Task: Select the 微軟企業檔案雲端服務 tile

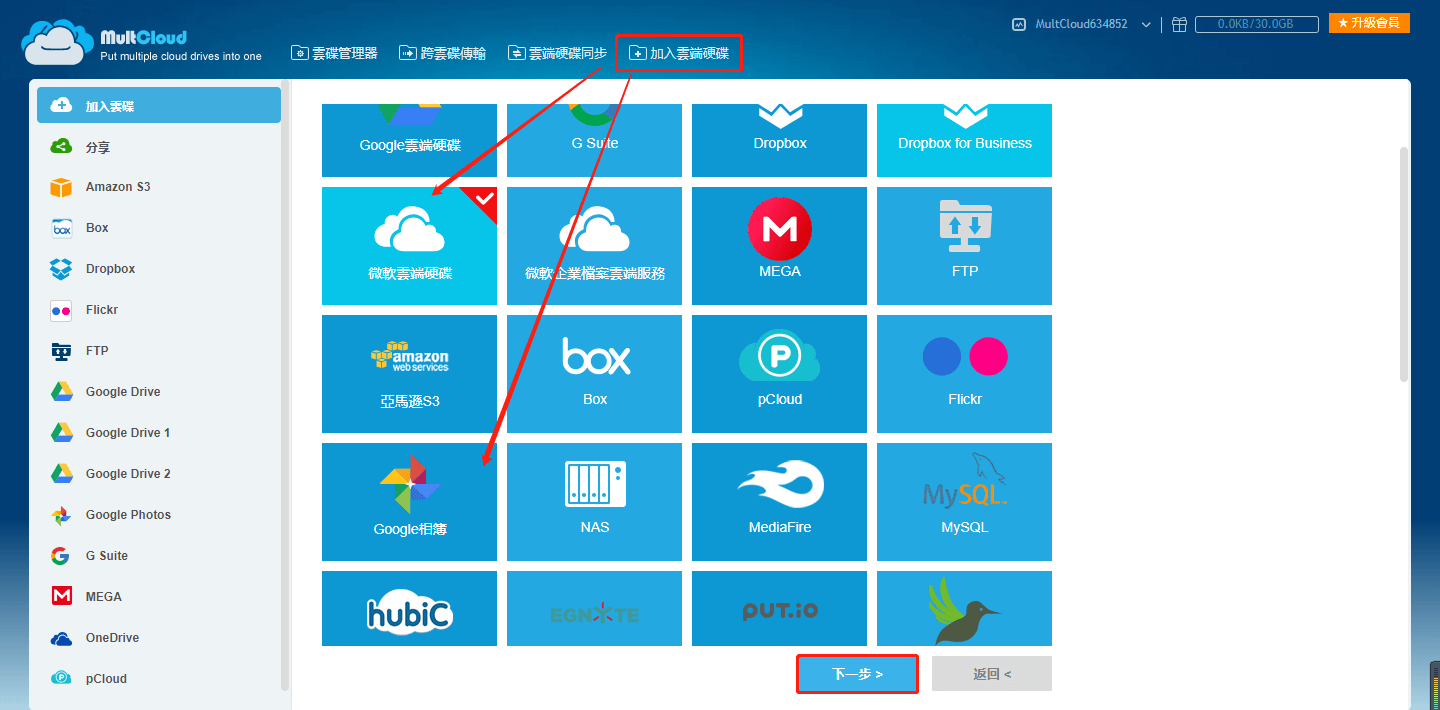Action: point(594,246)
